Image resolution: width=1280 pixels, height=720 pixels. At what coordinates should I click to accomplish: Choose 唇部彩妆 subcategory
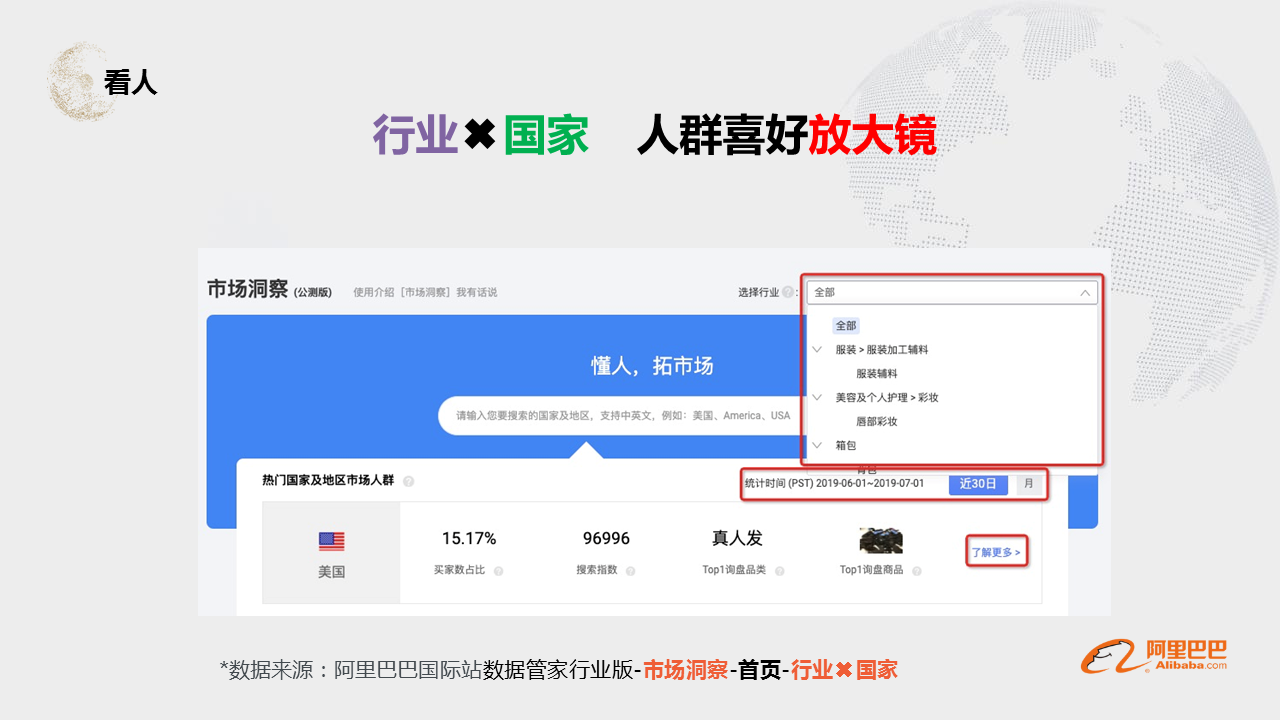coord(876,421)
